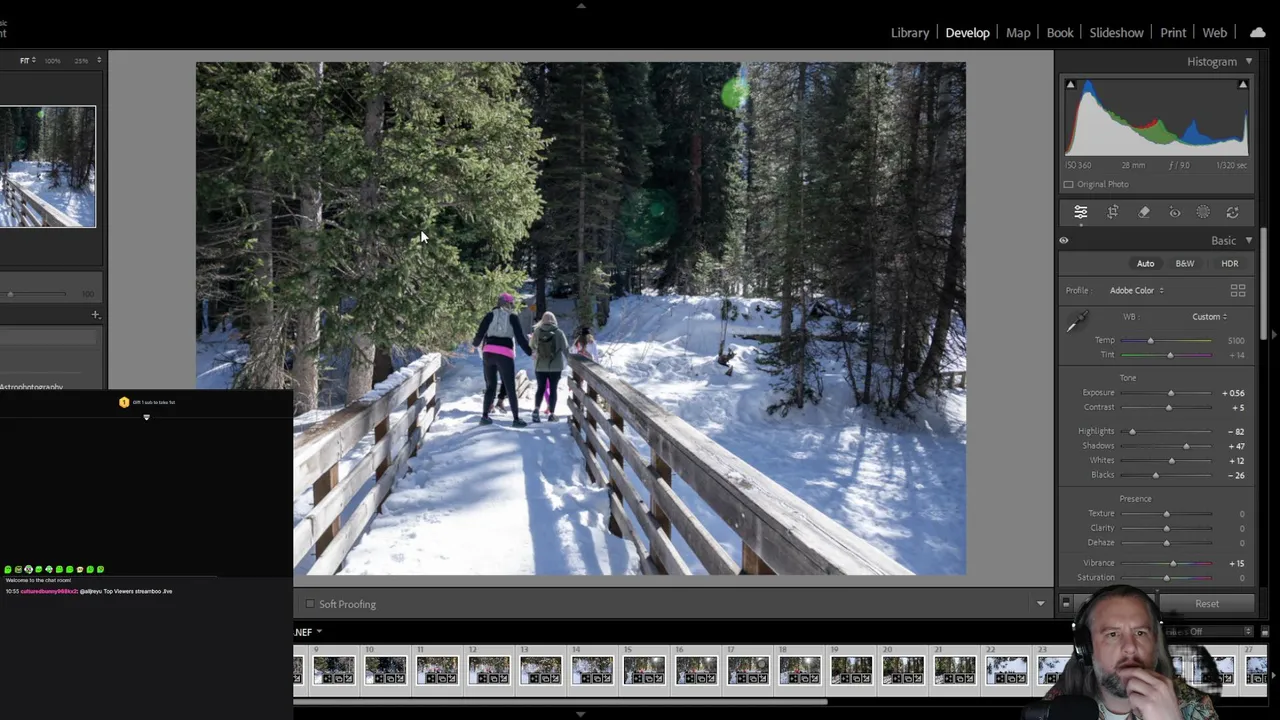
Task: Open the WB Custom preset dropdown
Action: 1210,317
